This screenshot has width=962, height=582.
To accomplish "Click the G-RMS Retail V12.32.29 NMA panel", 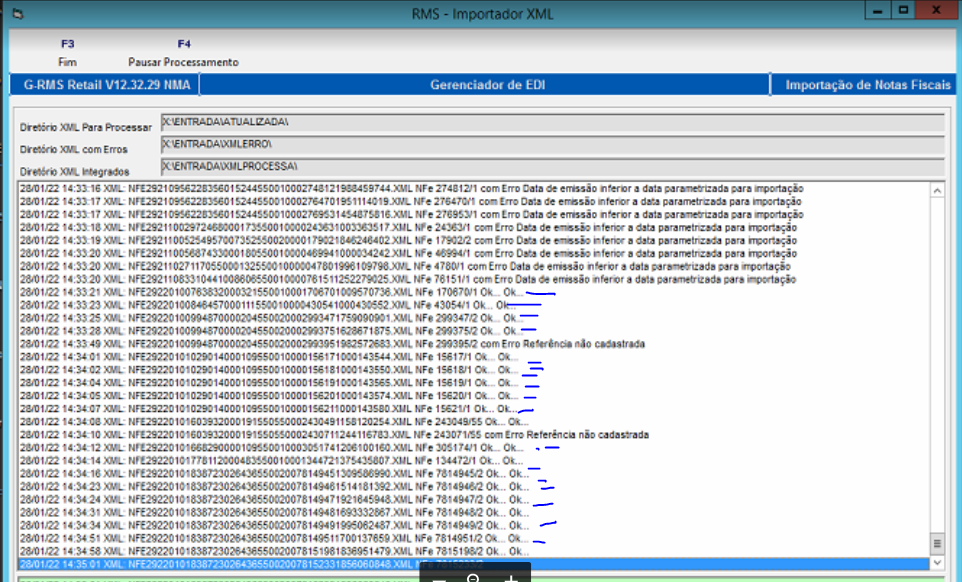I will coord(105,85).
